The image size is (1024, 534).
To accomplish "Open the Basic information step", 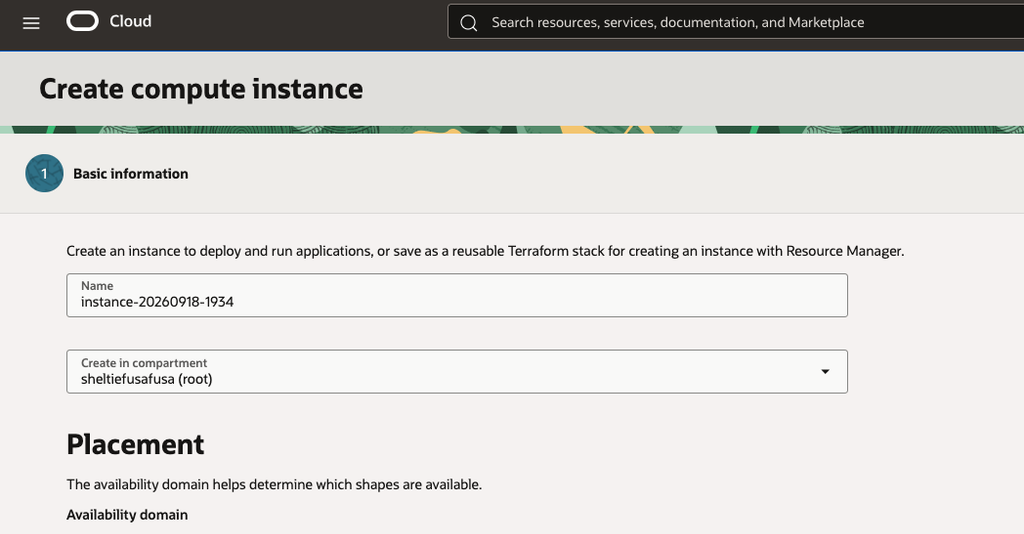I will [x=131, y=174].
